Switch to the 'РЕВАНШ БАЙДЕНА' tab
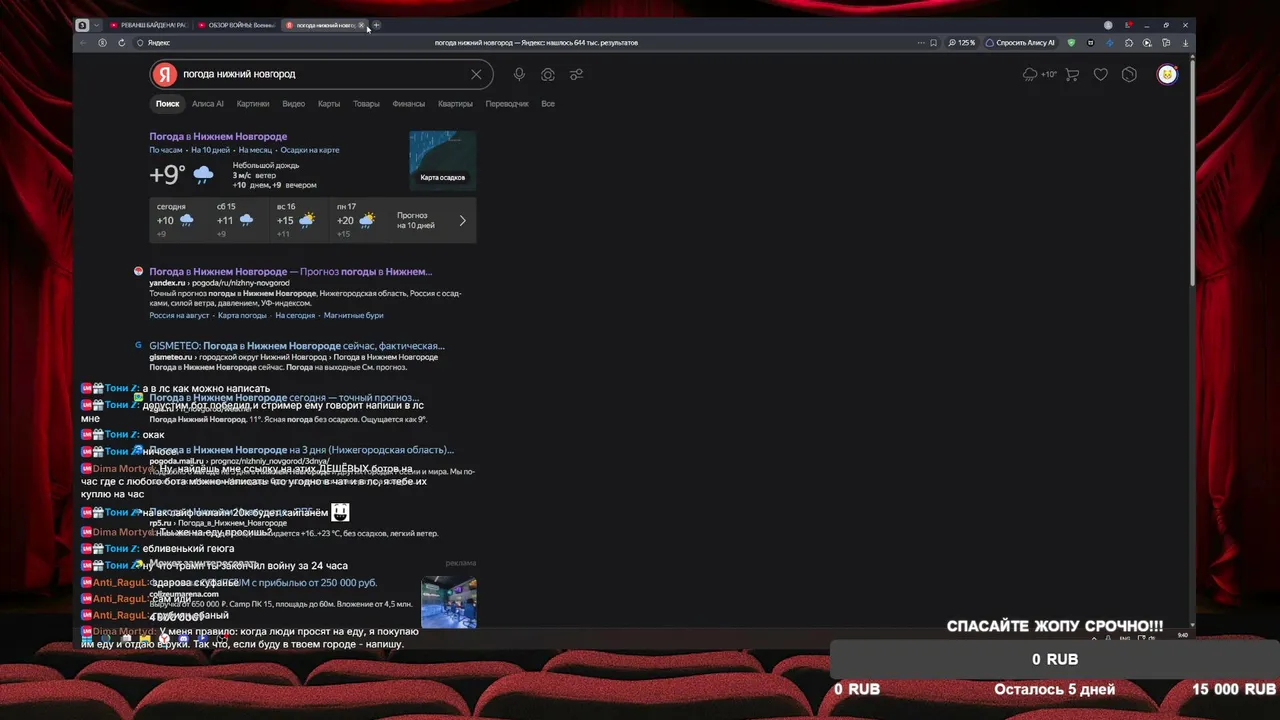The width and height of the screenshot is (1280, 720). pyautogui.click(x=149, y=25)
